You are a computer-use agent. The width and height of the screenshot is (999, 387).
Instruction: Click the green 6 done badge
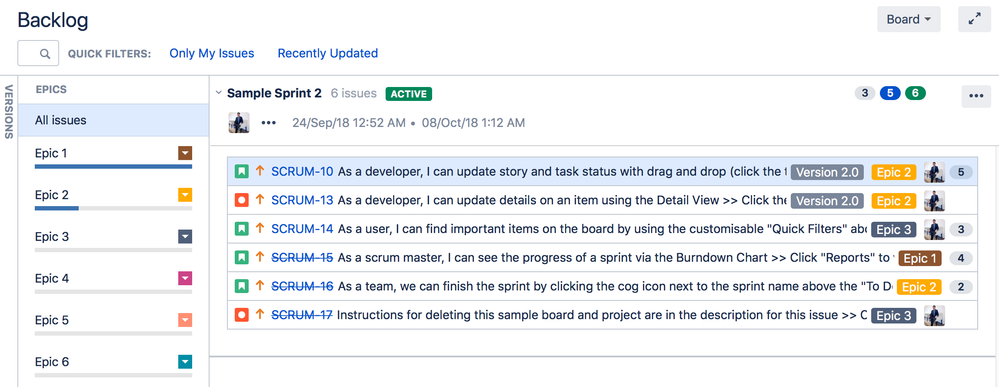point(915,94)
